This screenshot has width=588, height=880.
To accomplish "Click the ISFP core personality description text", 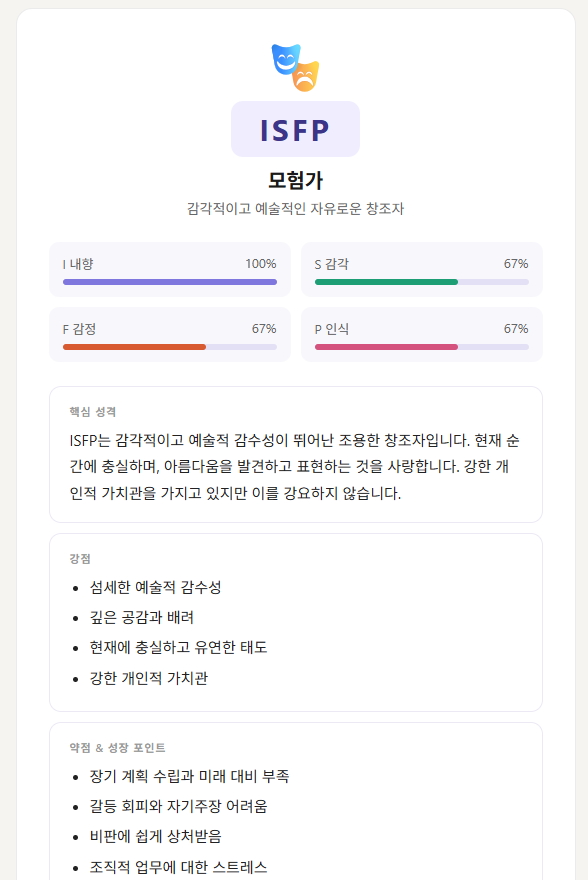I will coord(295,466).
